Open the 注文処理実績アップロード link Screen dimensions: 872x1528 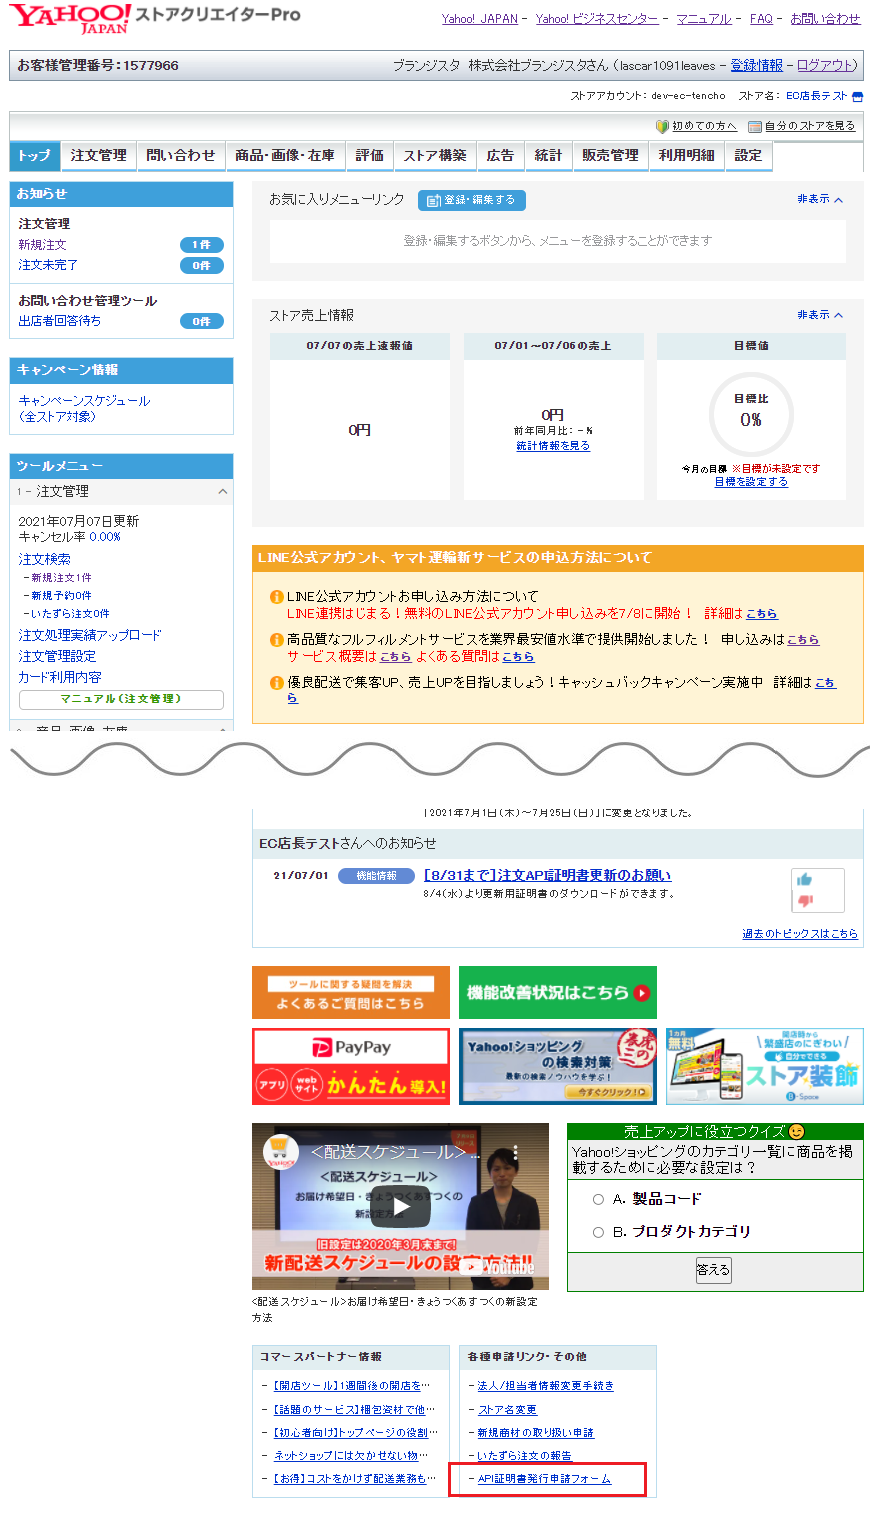point(90,635)
